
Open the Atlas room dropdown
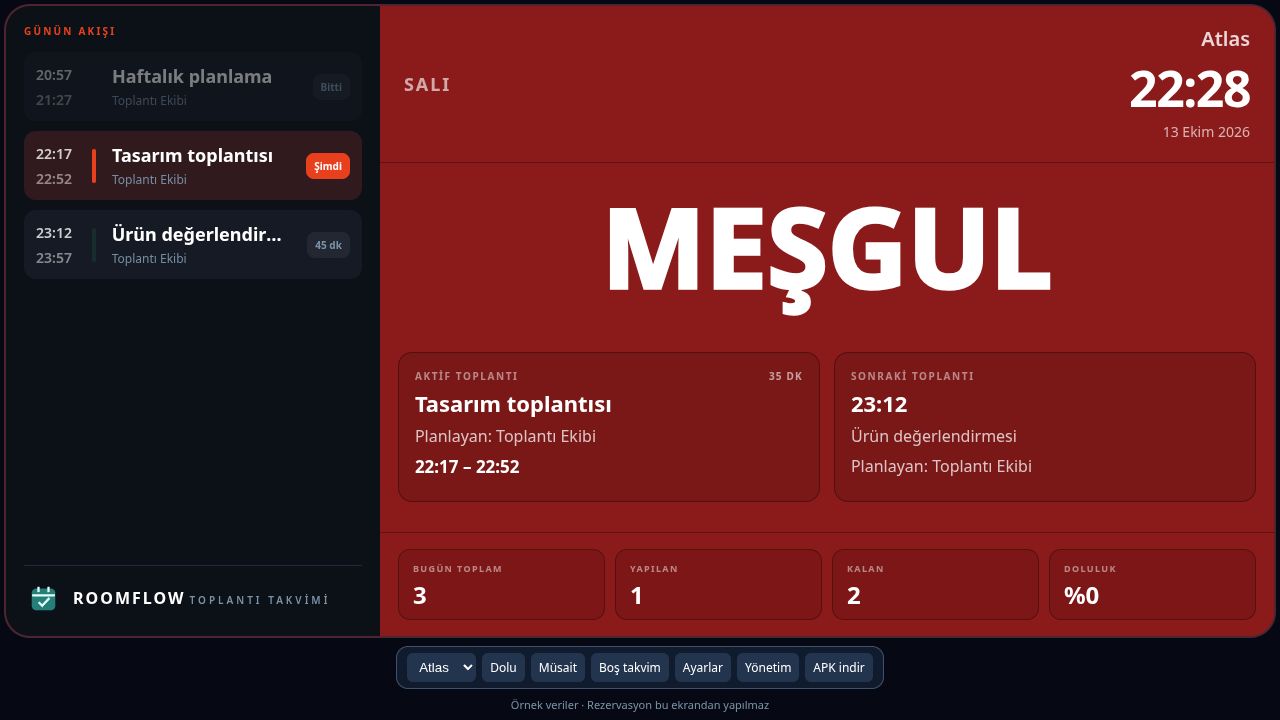click(441, 668)
